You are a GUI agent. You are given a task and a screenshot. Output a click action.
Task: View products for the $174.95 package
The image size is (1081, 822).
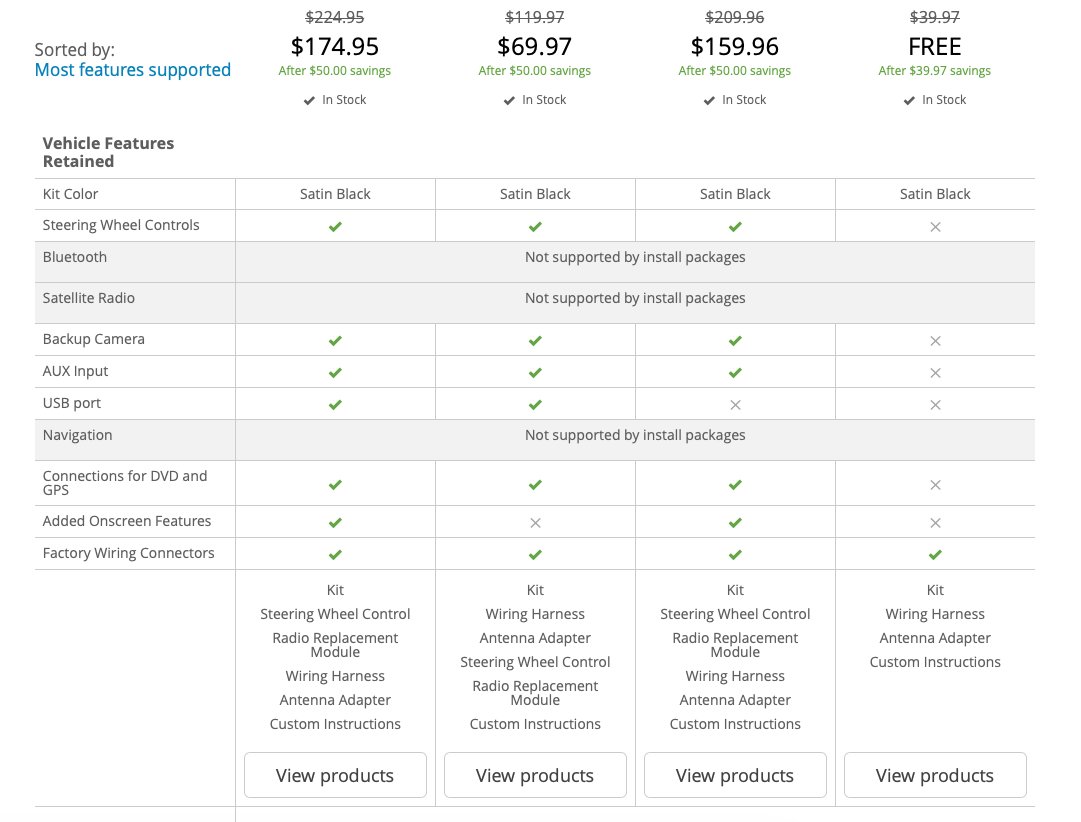335,775
